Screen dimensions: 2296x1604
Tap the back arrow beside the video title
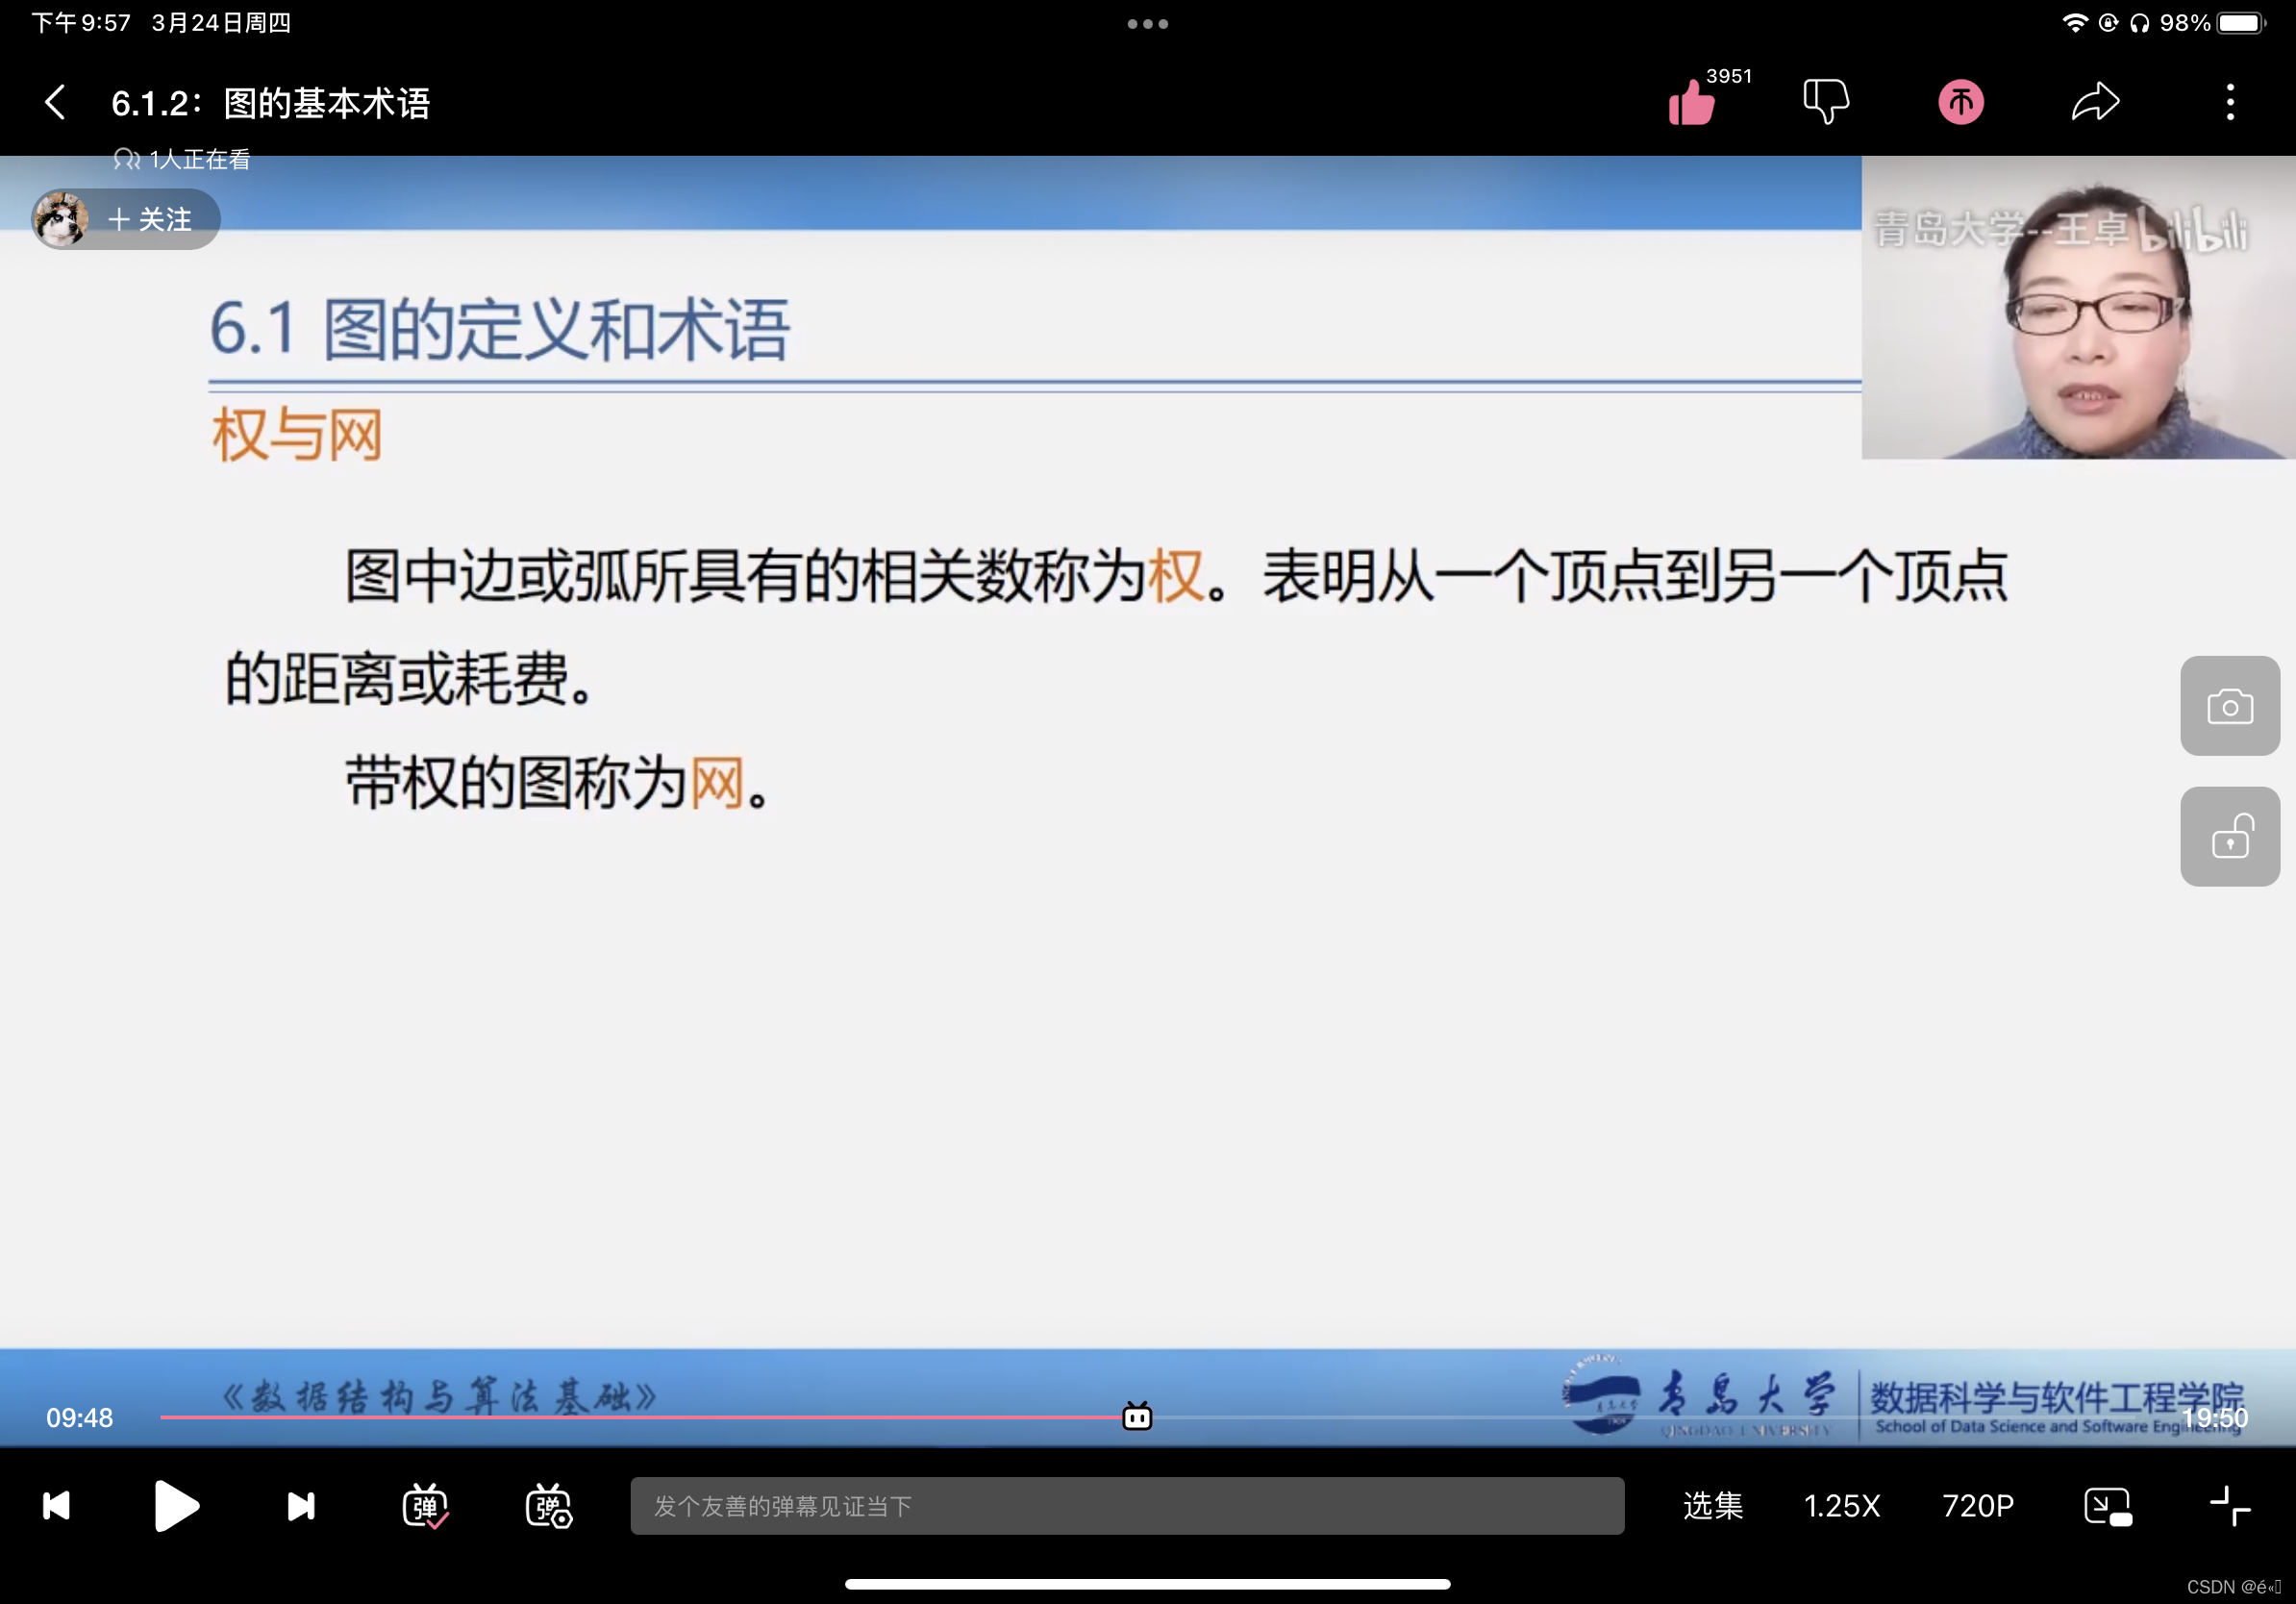[55, 102]
